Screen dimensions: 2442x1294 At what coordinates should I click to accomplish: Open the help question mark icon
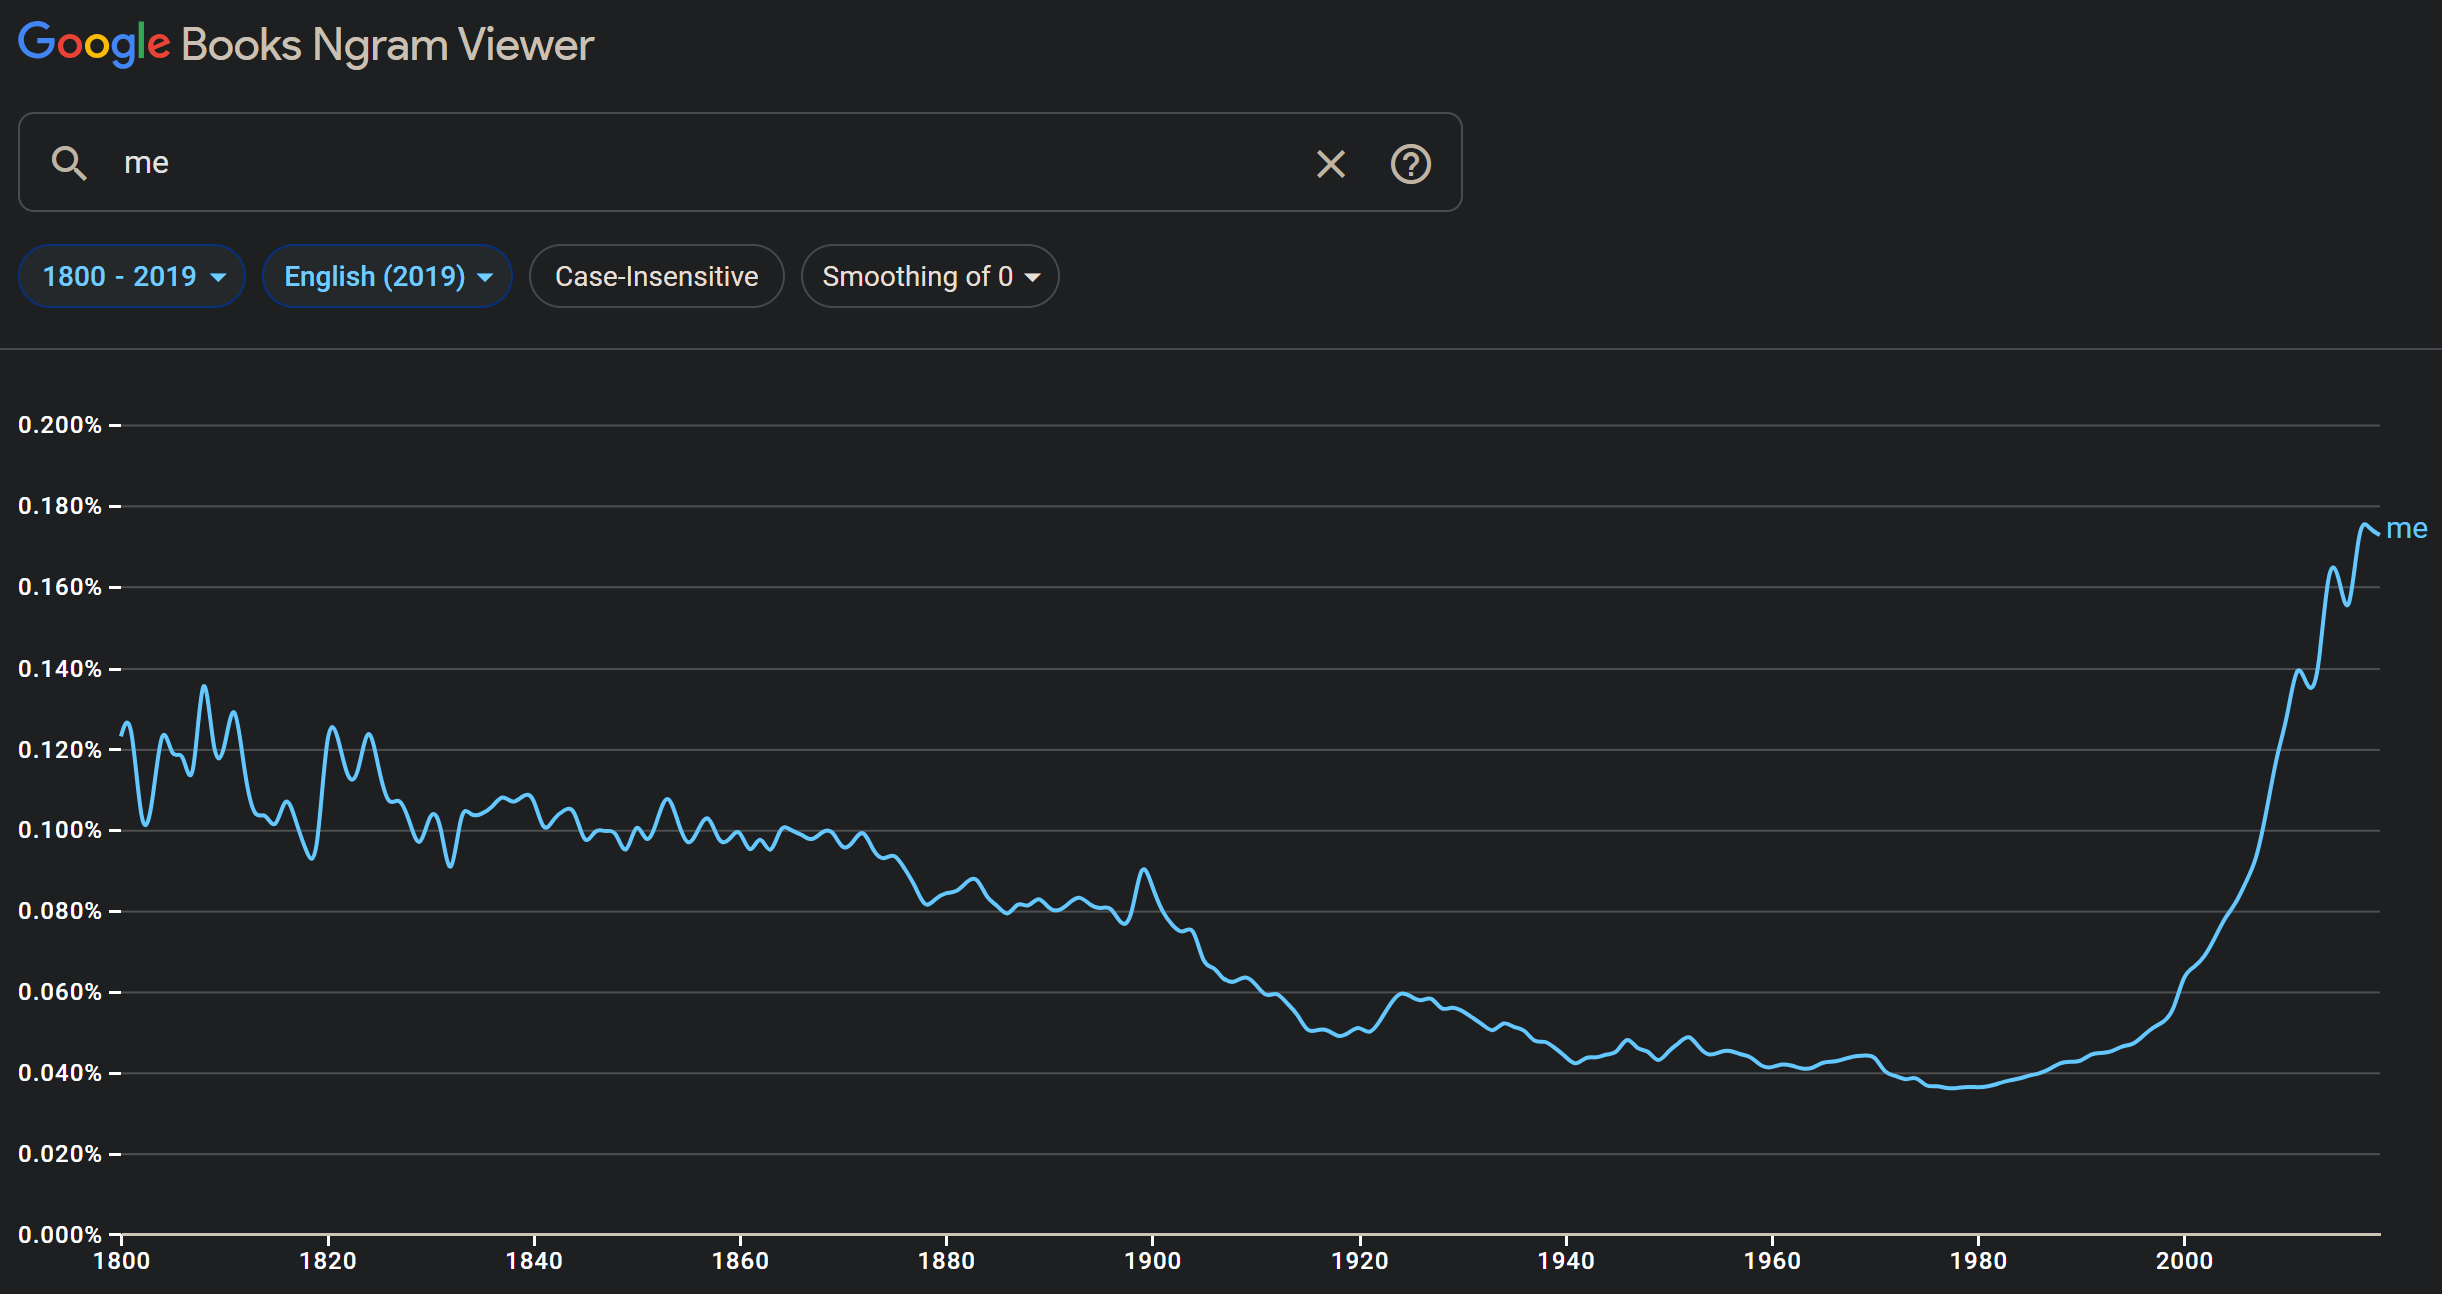click(x=1410, y=163)
